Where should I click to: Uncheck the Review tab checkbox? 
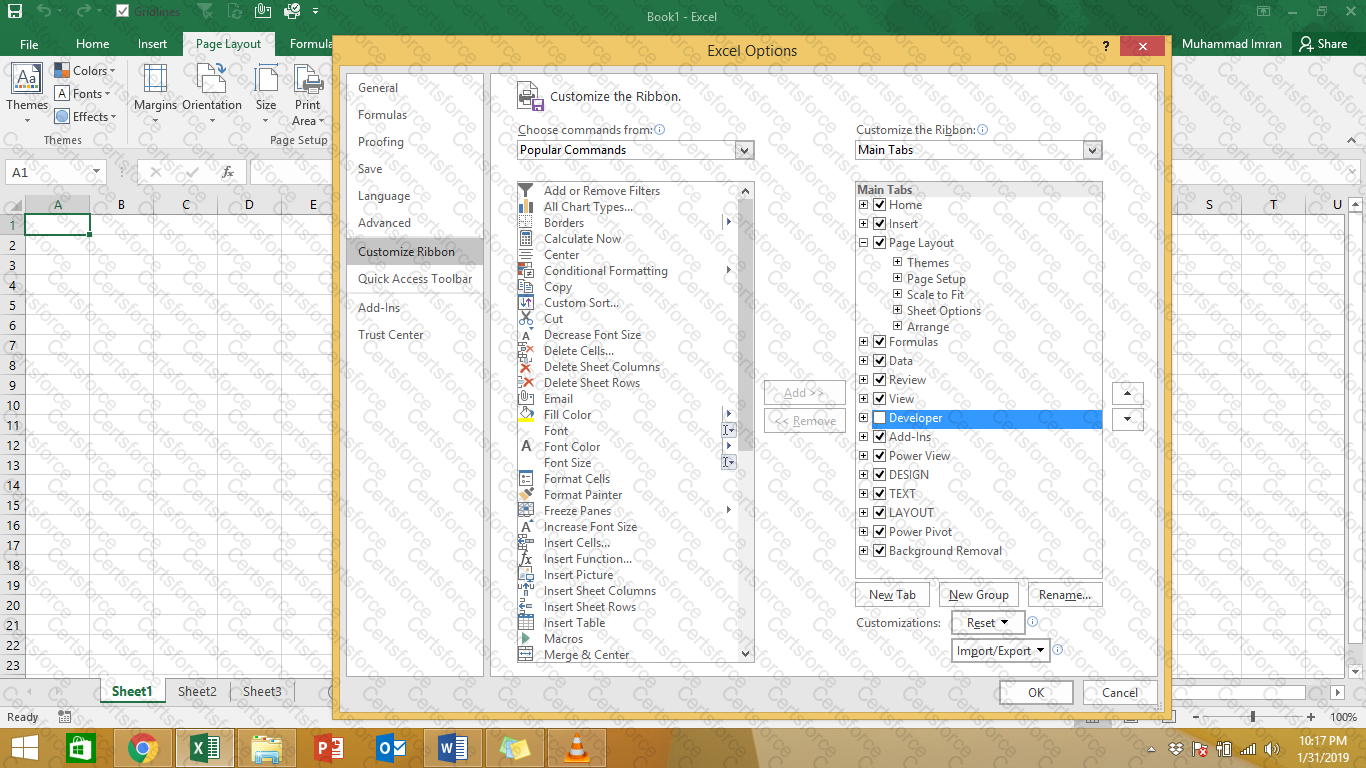click(x=880, y=380)
